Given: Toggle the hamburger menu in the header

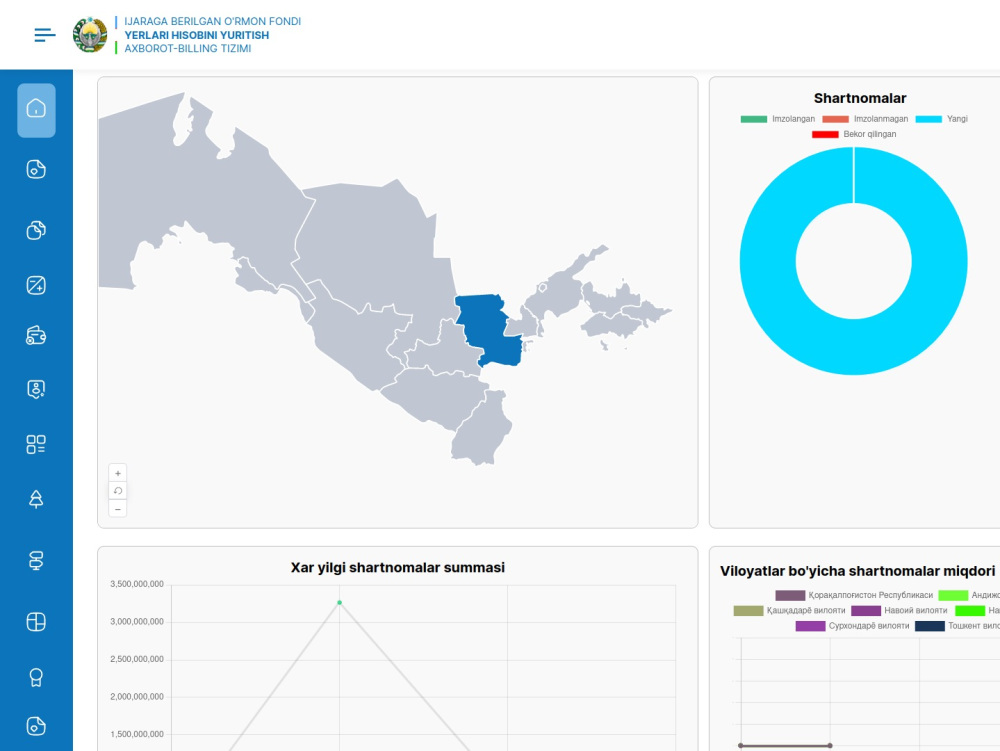Looking at the screenshot, I should click(x=45, y=35).
